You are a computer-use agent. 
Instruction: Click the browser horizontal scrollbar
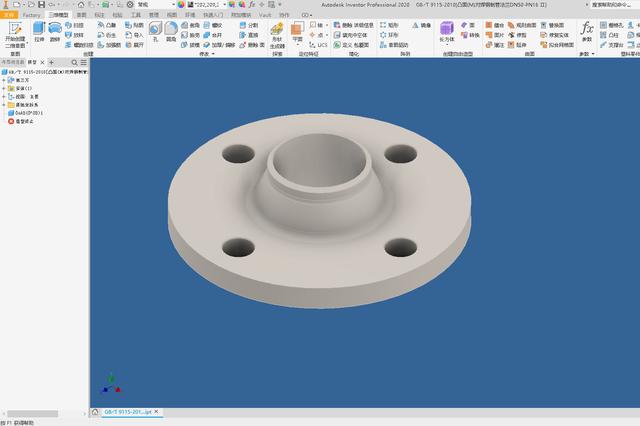coord(33,414)
